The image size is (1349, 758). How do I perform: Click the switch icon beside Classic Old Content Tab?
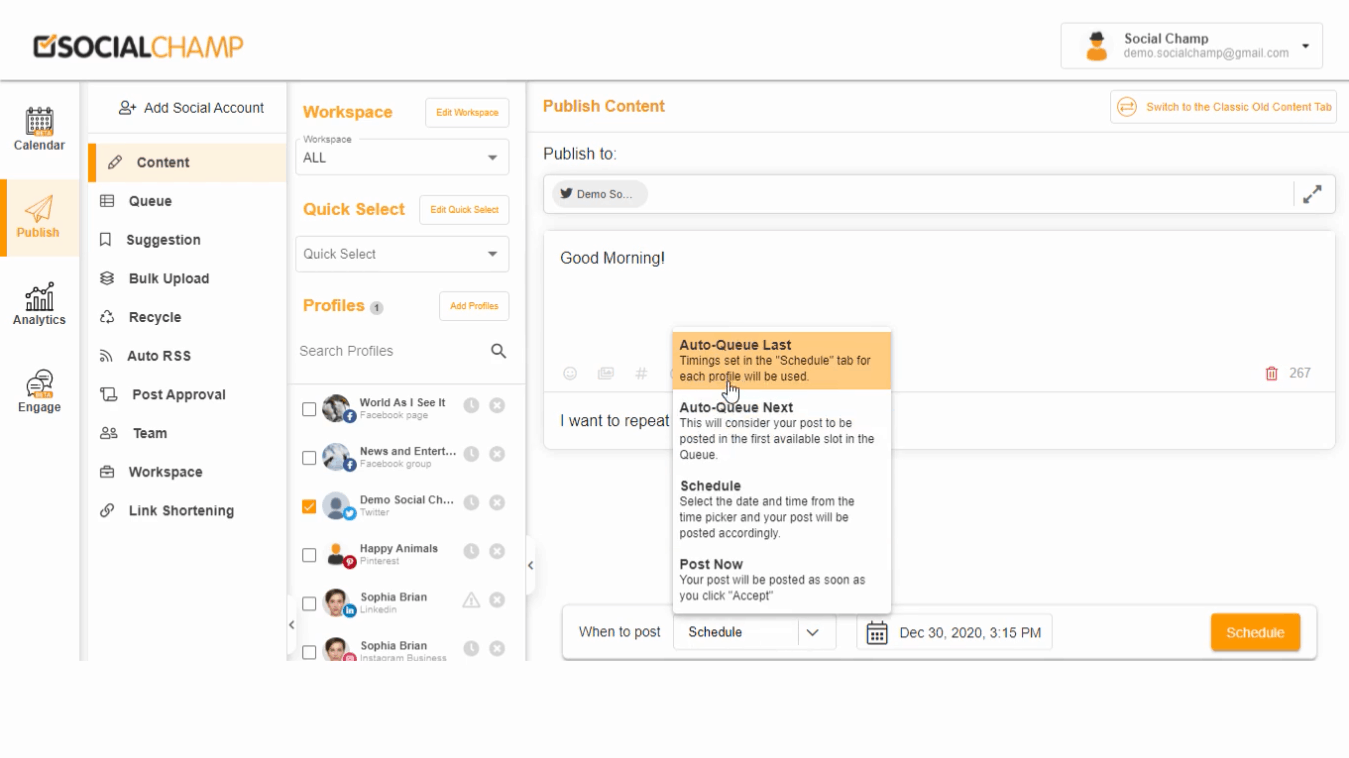pyautogui.click(x=1127, y=107)
